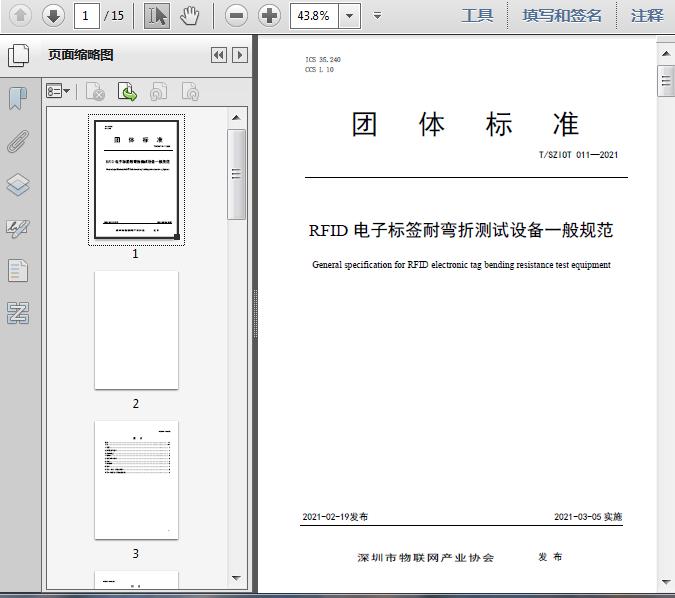This screenshot has width=675, height=598.
Task: Click the rotate pages clockwise icon
Action: (x=190, y=92)
